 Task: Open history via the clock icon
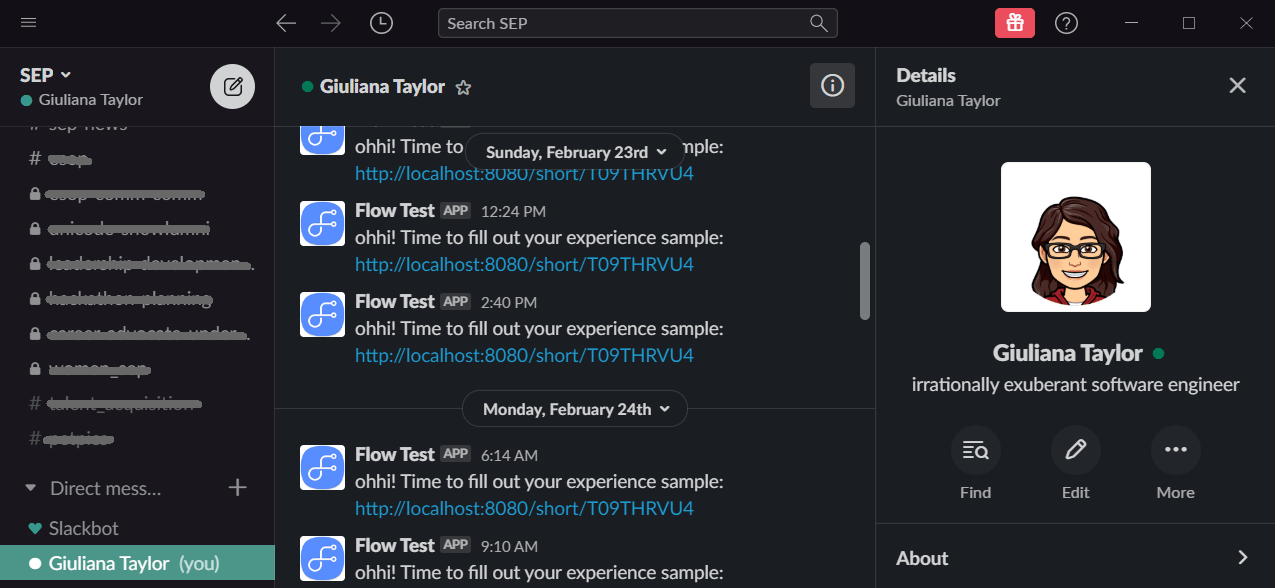click(381, 22)
